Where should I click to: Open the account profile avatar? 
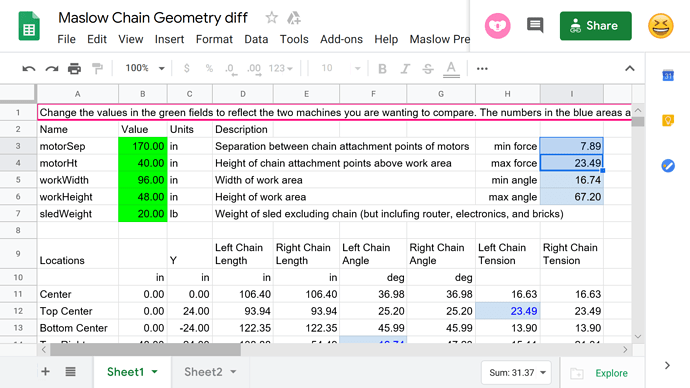(661, 26)
